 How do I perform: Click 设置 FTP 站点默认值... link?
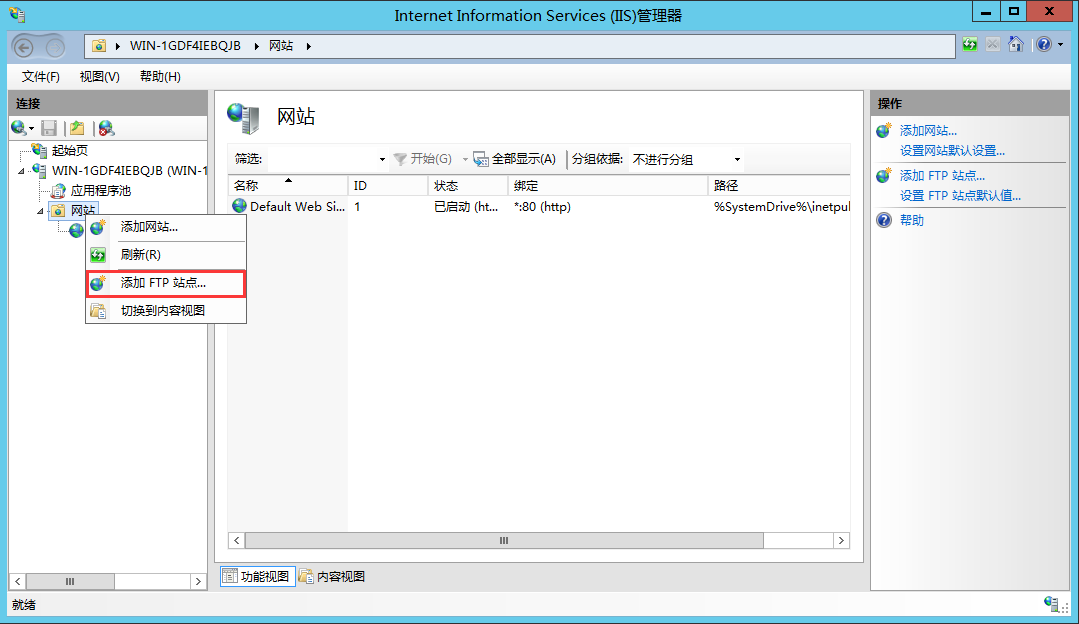tap(960, 196)
